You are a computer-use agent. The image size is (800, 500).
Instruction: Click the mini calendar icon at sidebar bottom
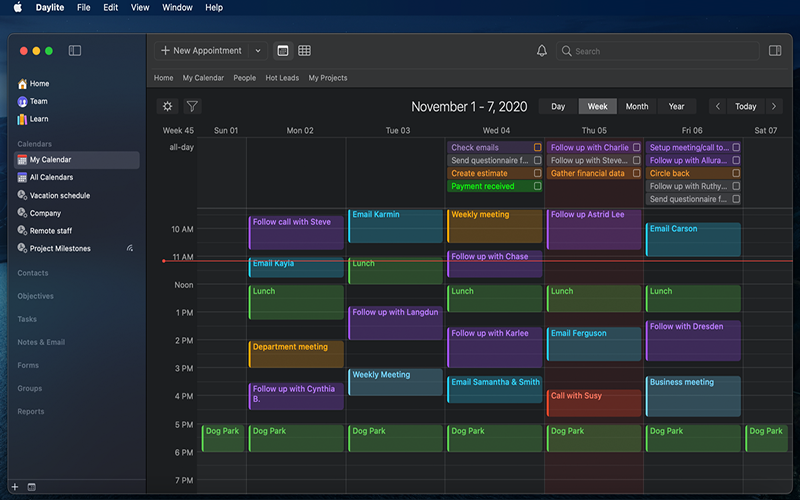32,487
